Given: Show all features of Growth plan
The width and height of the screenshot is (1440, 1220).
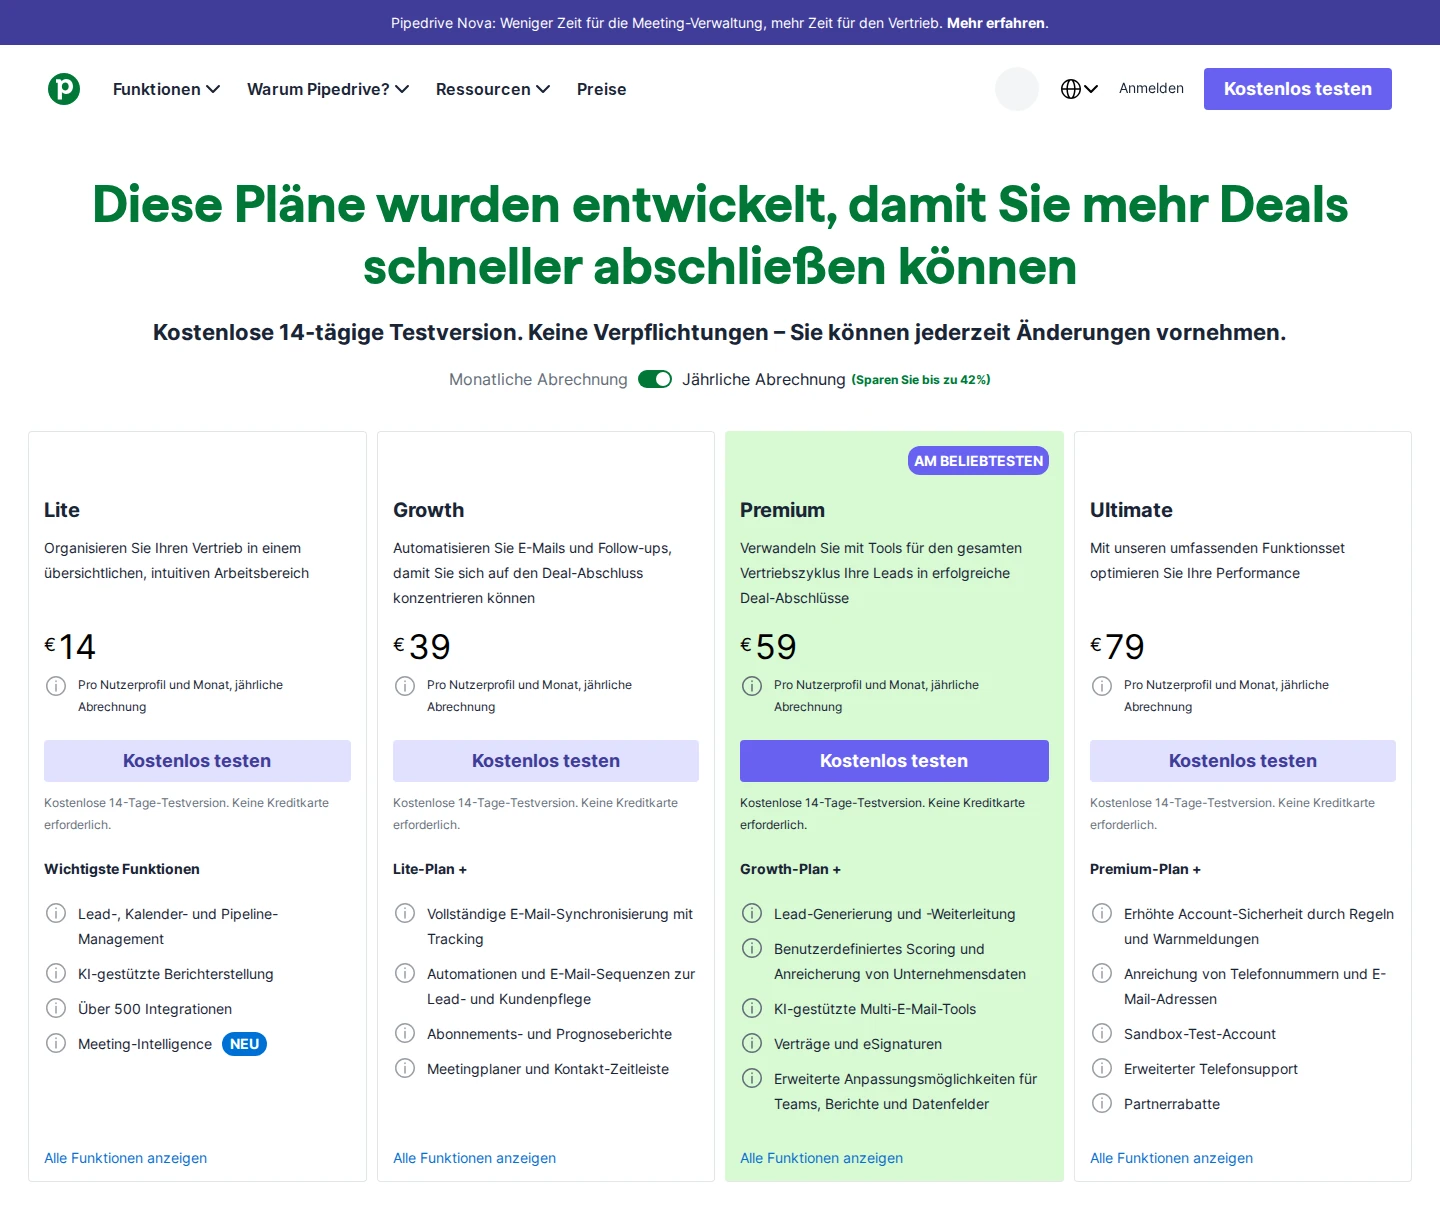Looking at the screenshot, I should [475, 1158].
